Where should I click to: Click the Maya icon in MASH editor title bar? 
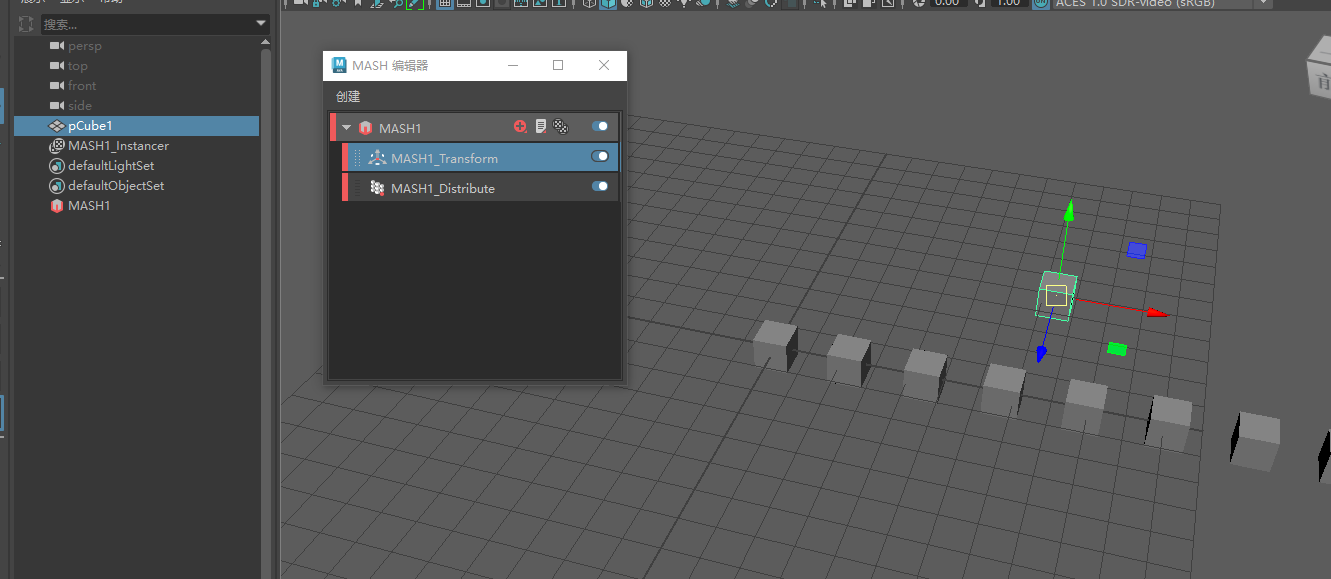(340, 66)
